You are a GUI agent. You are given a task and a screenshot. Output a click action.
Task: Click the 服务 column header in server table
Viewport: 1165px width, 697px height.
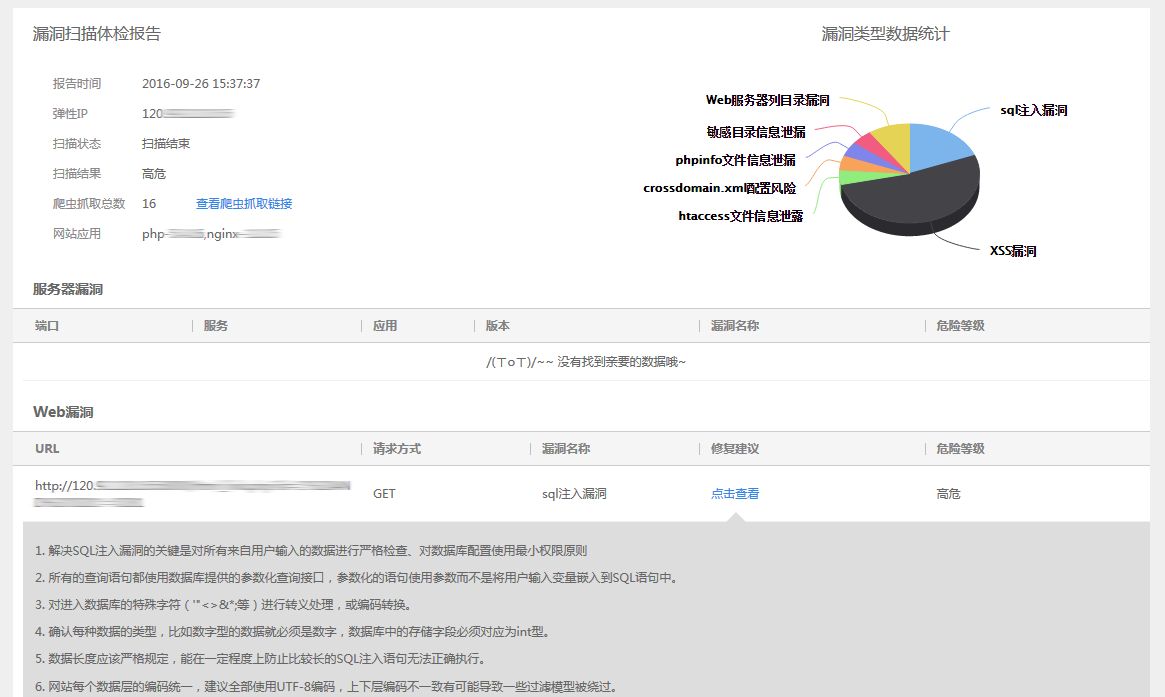click(x=215, y=326)
